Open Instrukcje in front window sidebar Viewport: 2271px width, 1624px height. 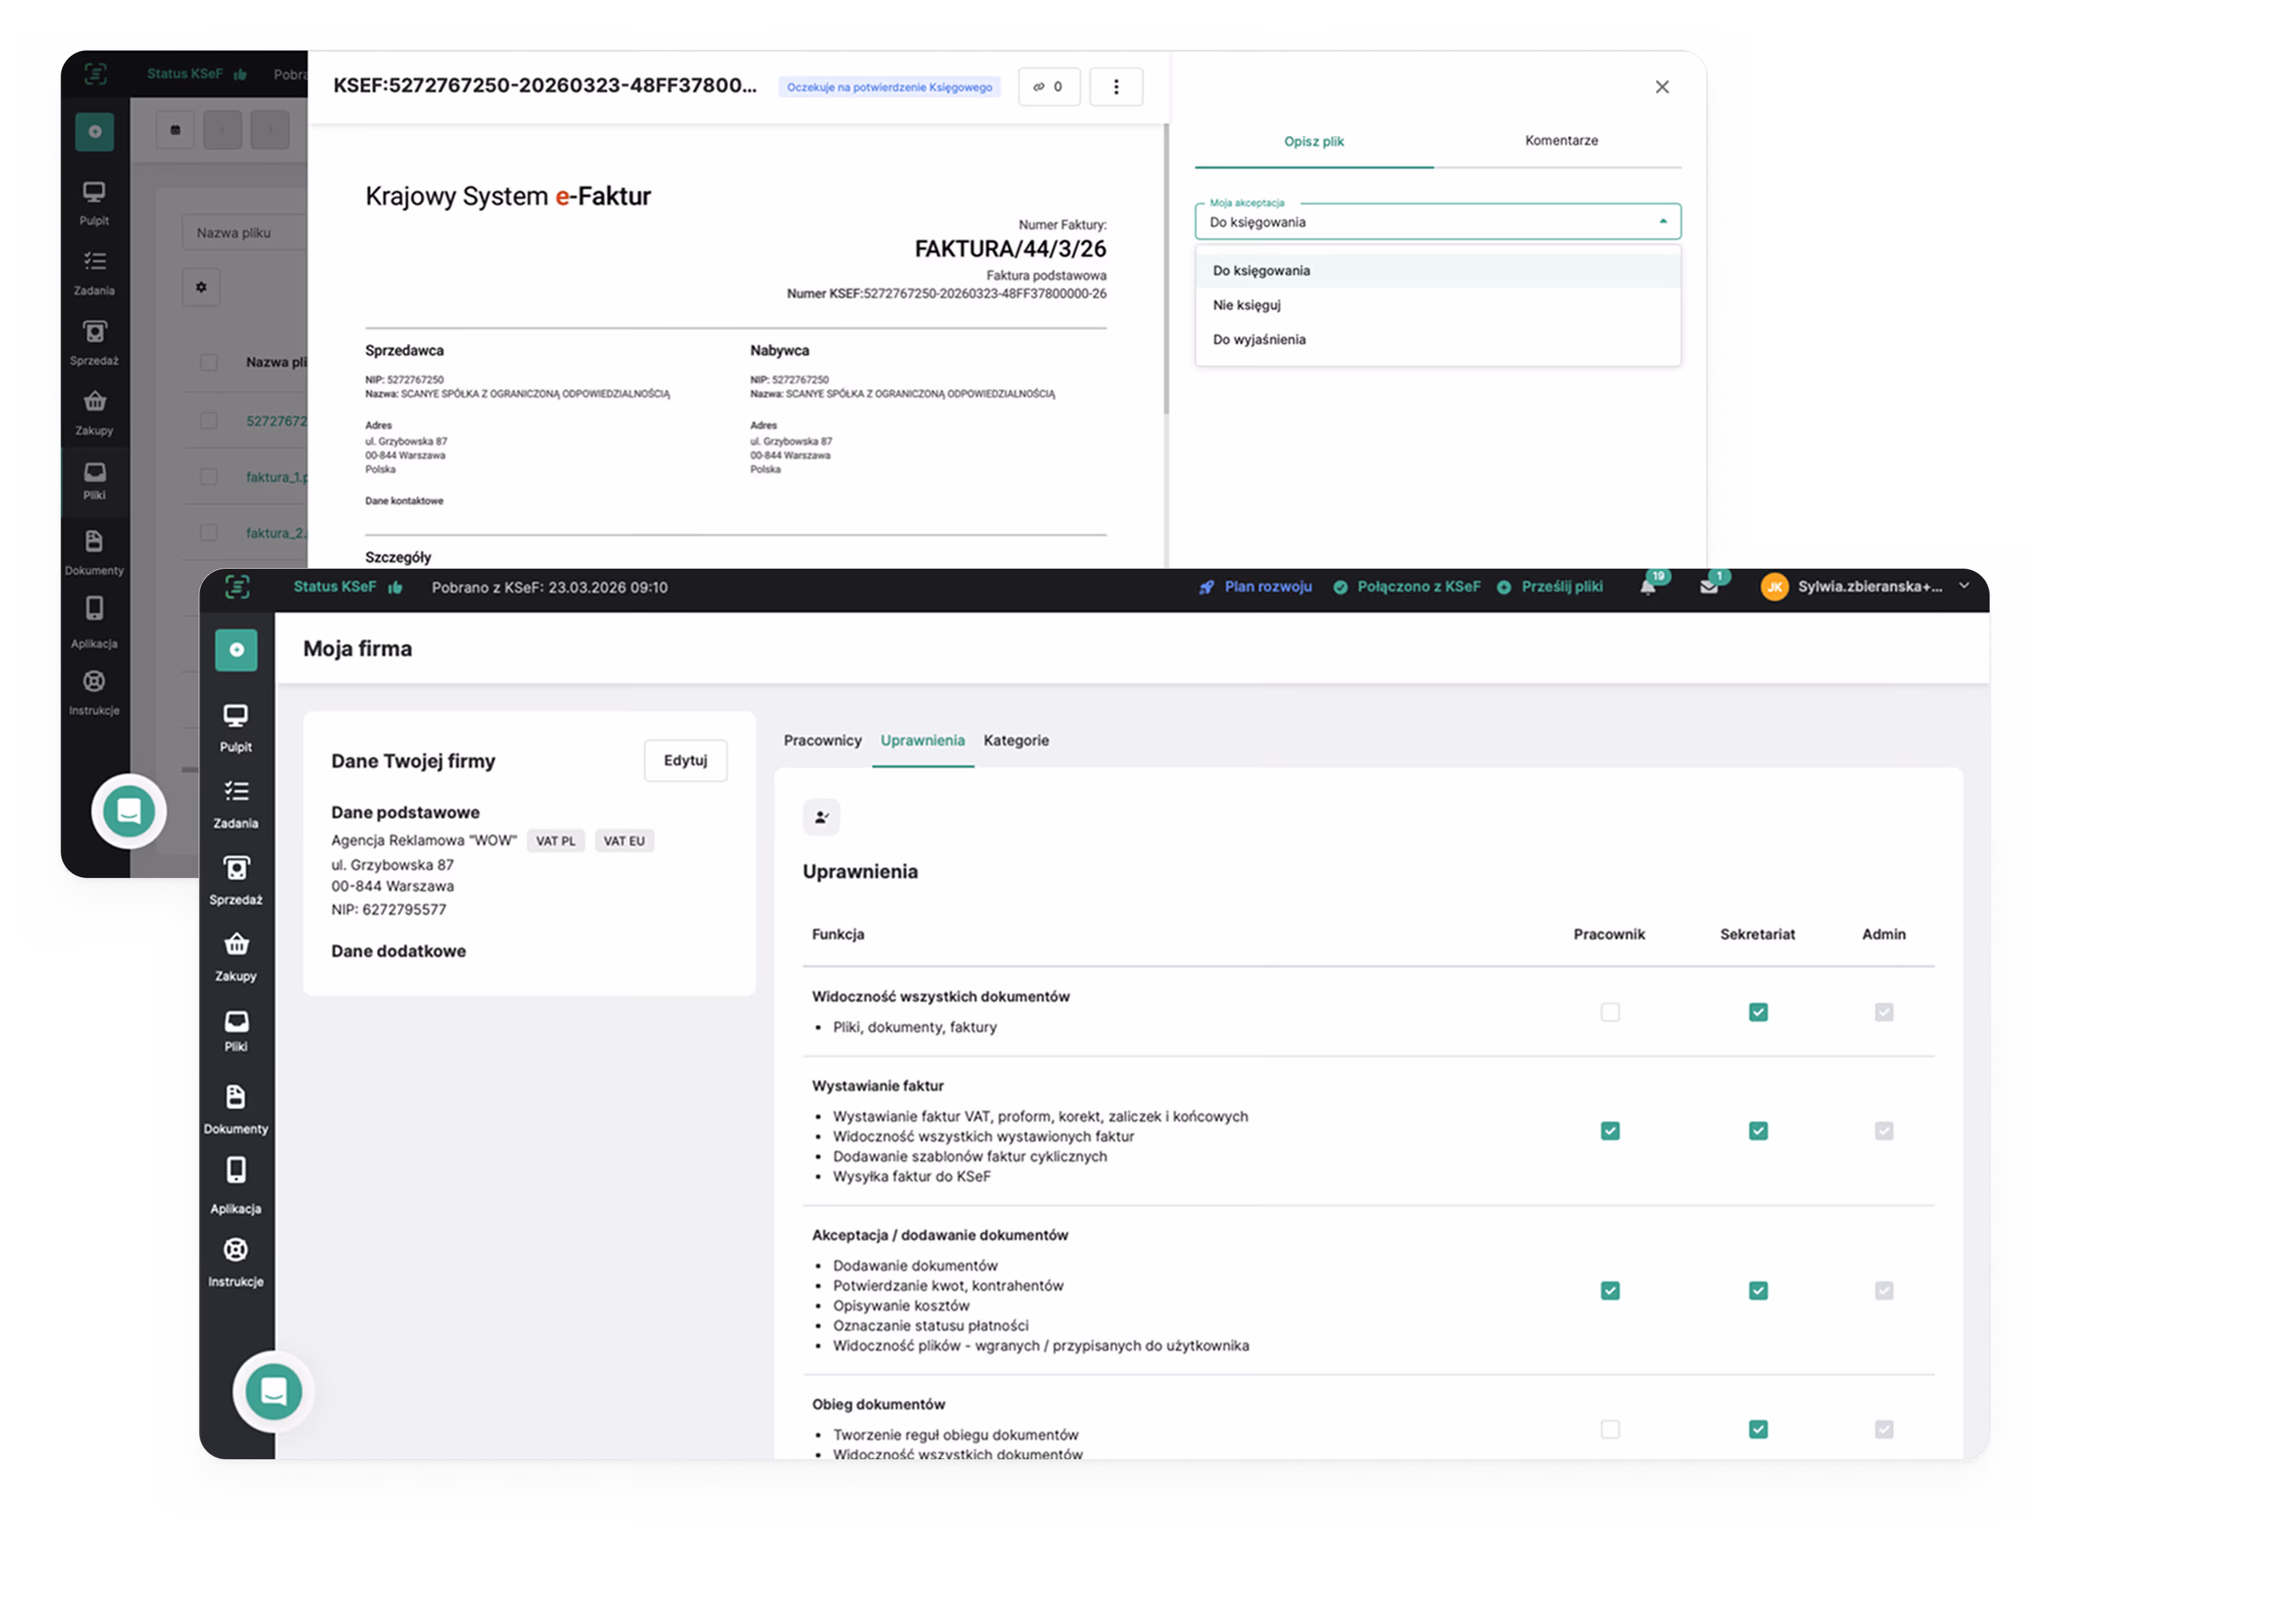(236, 1262)
